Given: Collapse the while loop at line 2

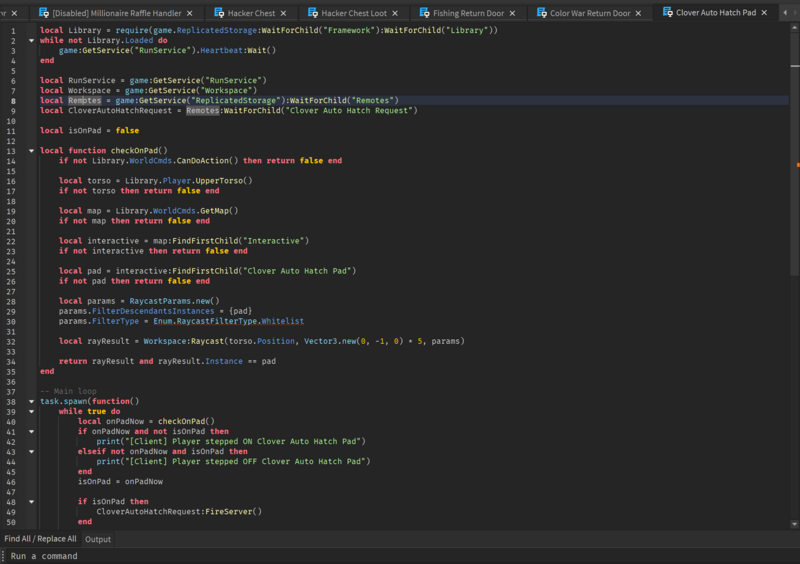Looking at the screenshot, I should pyautogui.click(x=31, y=40).
